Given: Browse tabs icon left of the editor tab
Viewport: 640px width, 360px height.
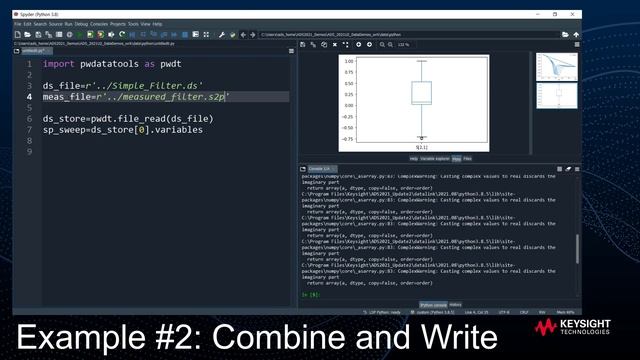Looking at the screenshot, I should pyautogui.click(x=17, y=51).
